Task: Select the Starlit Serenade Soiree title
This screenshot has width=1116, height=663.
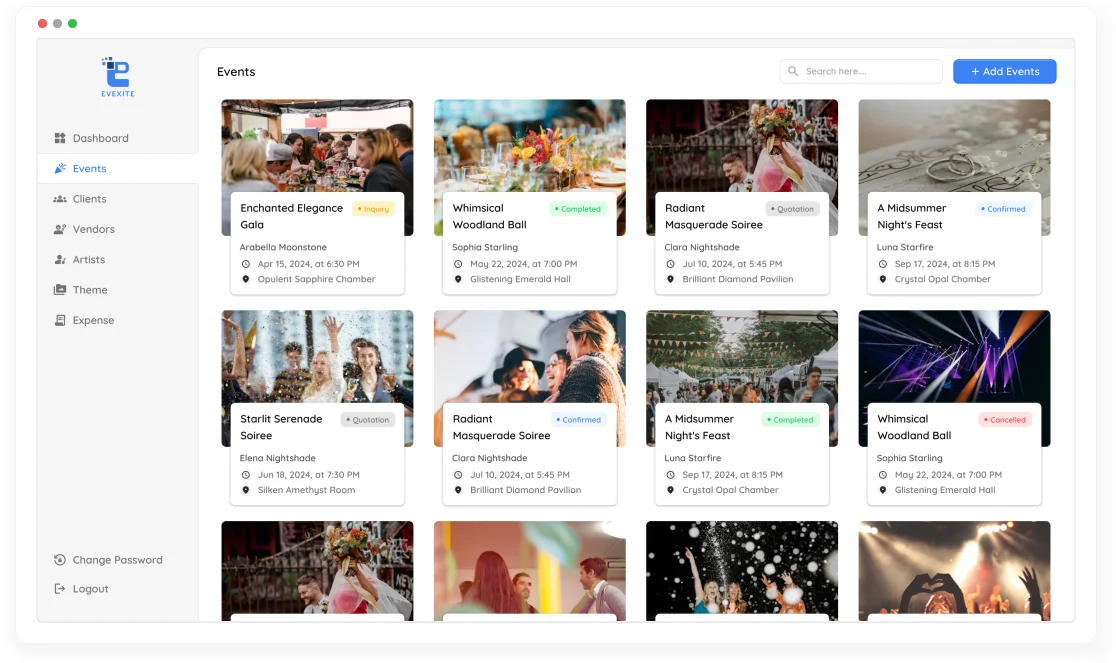Action: [x=281, y=427]
